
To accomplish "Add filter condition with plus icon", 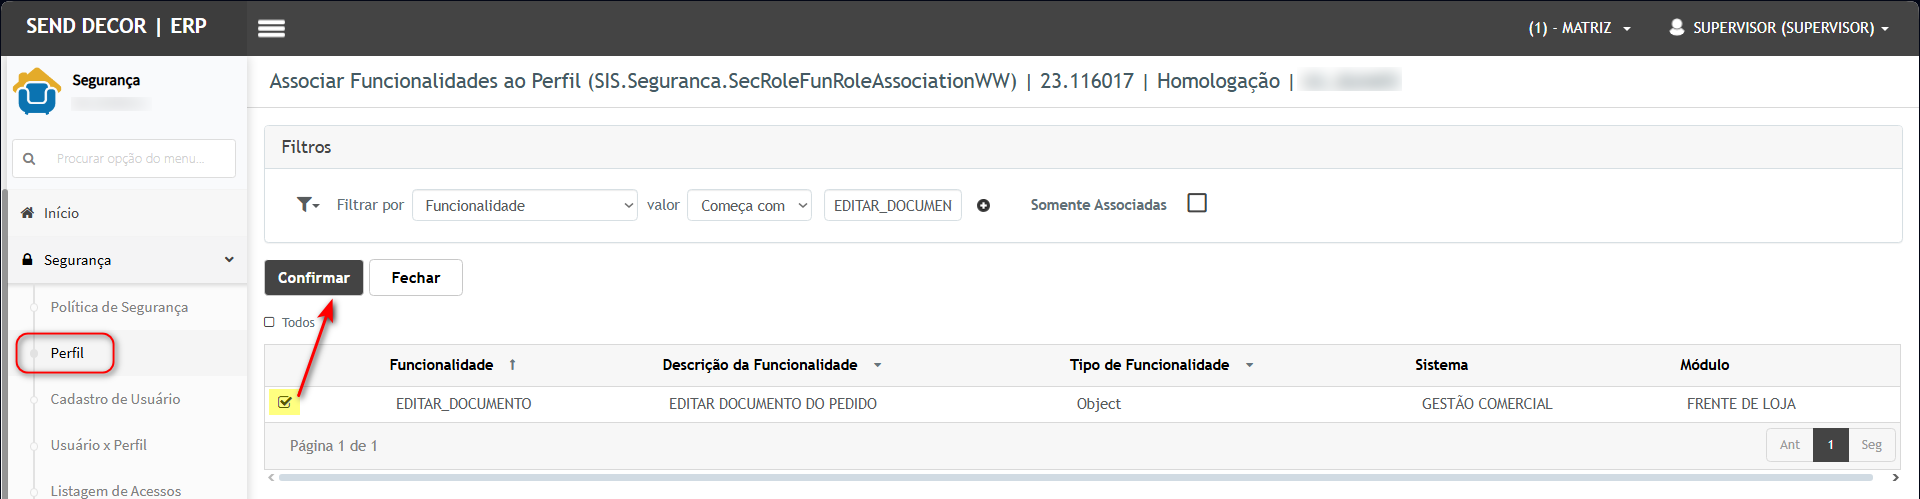I will (x=983, y=205).
